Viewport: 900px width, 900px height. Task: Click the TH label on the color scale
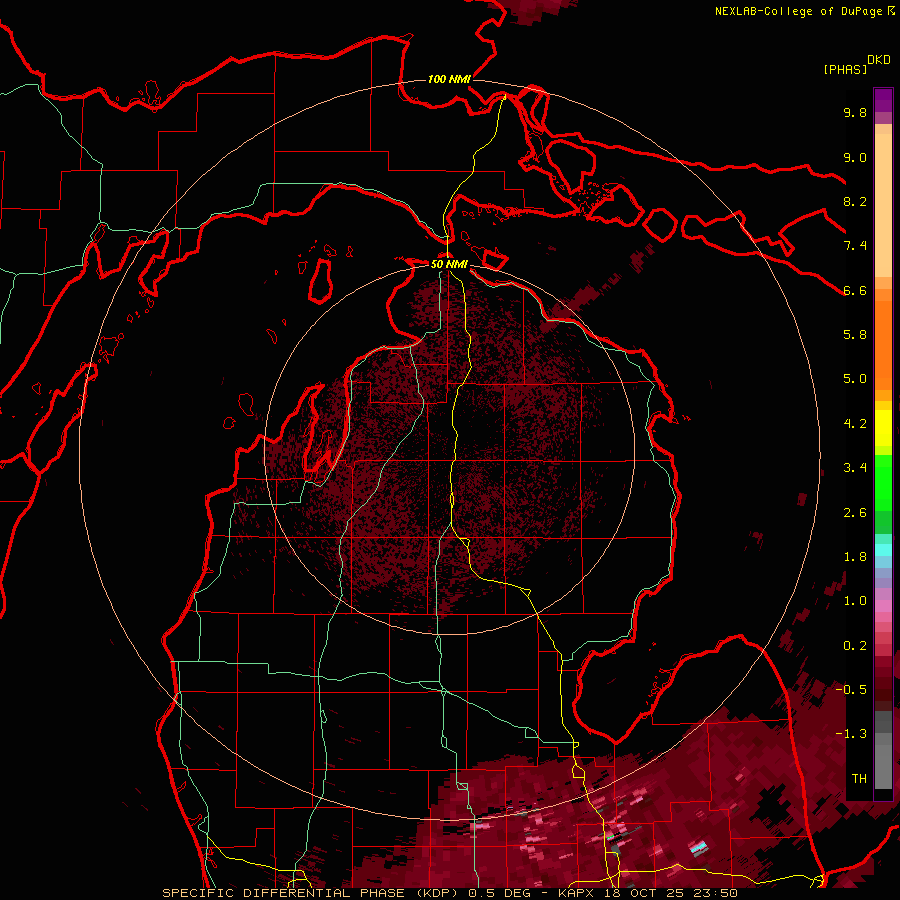tap(859, 779)
